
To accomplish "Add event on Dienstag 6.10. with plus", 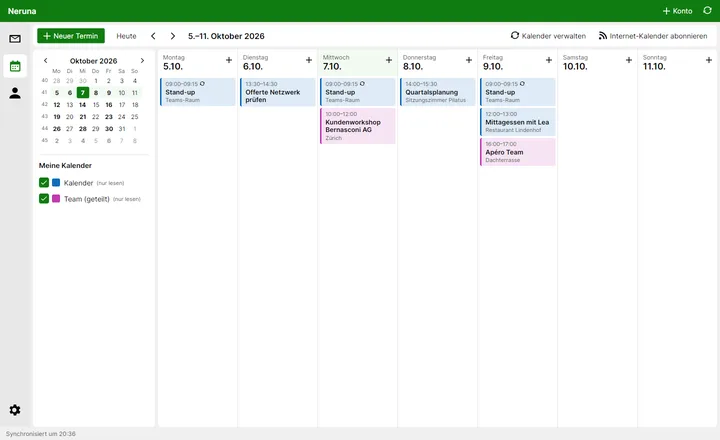I will coord(309,60).
